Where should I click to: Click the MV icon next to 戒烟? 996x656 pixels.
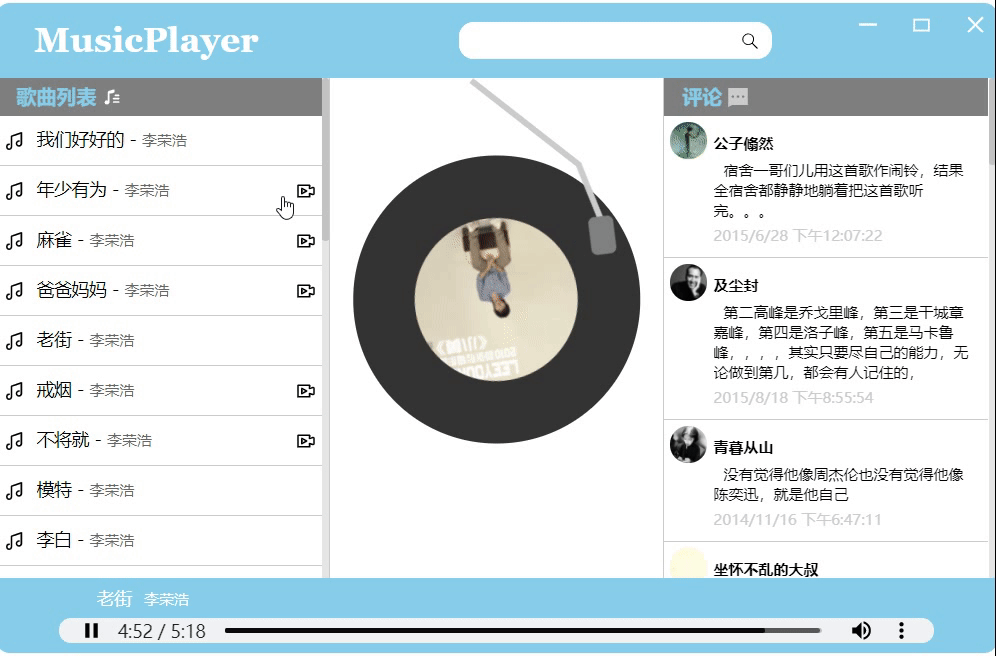[305, 390]
